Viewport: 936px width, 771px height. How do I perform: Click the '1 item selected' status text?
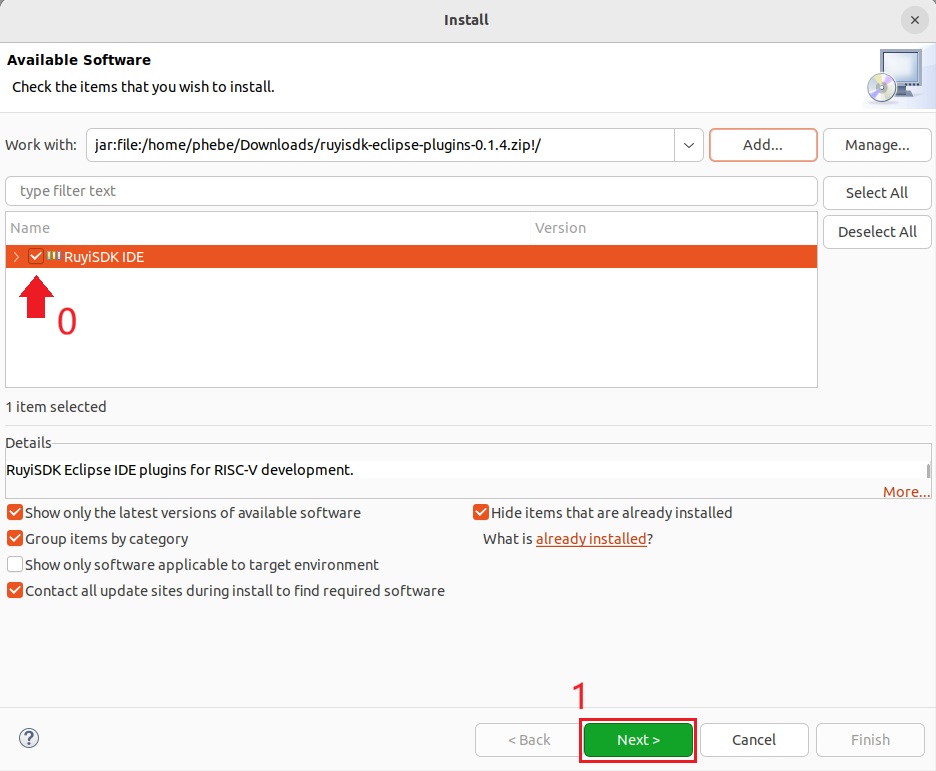pos(56,407)
